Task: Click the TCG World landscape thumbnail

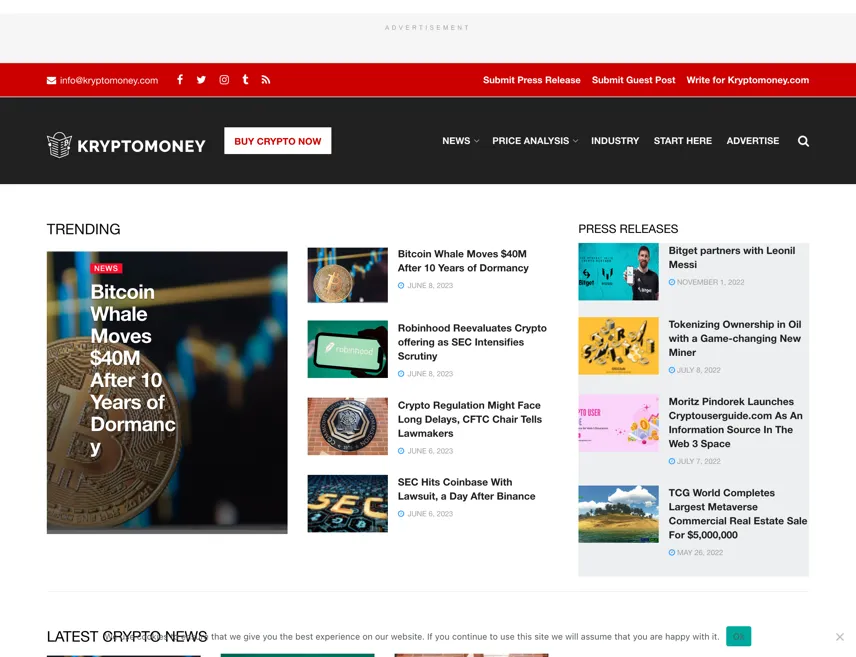Action: coord(619,514)
